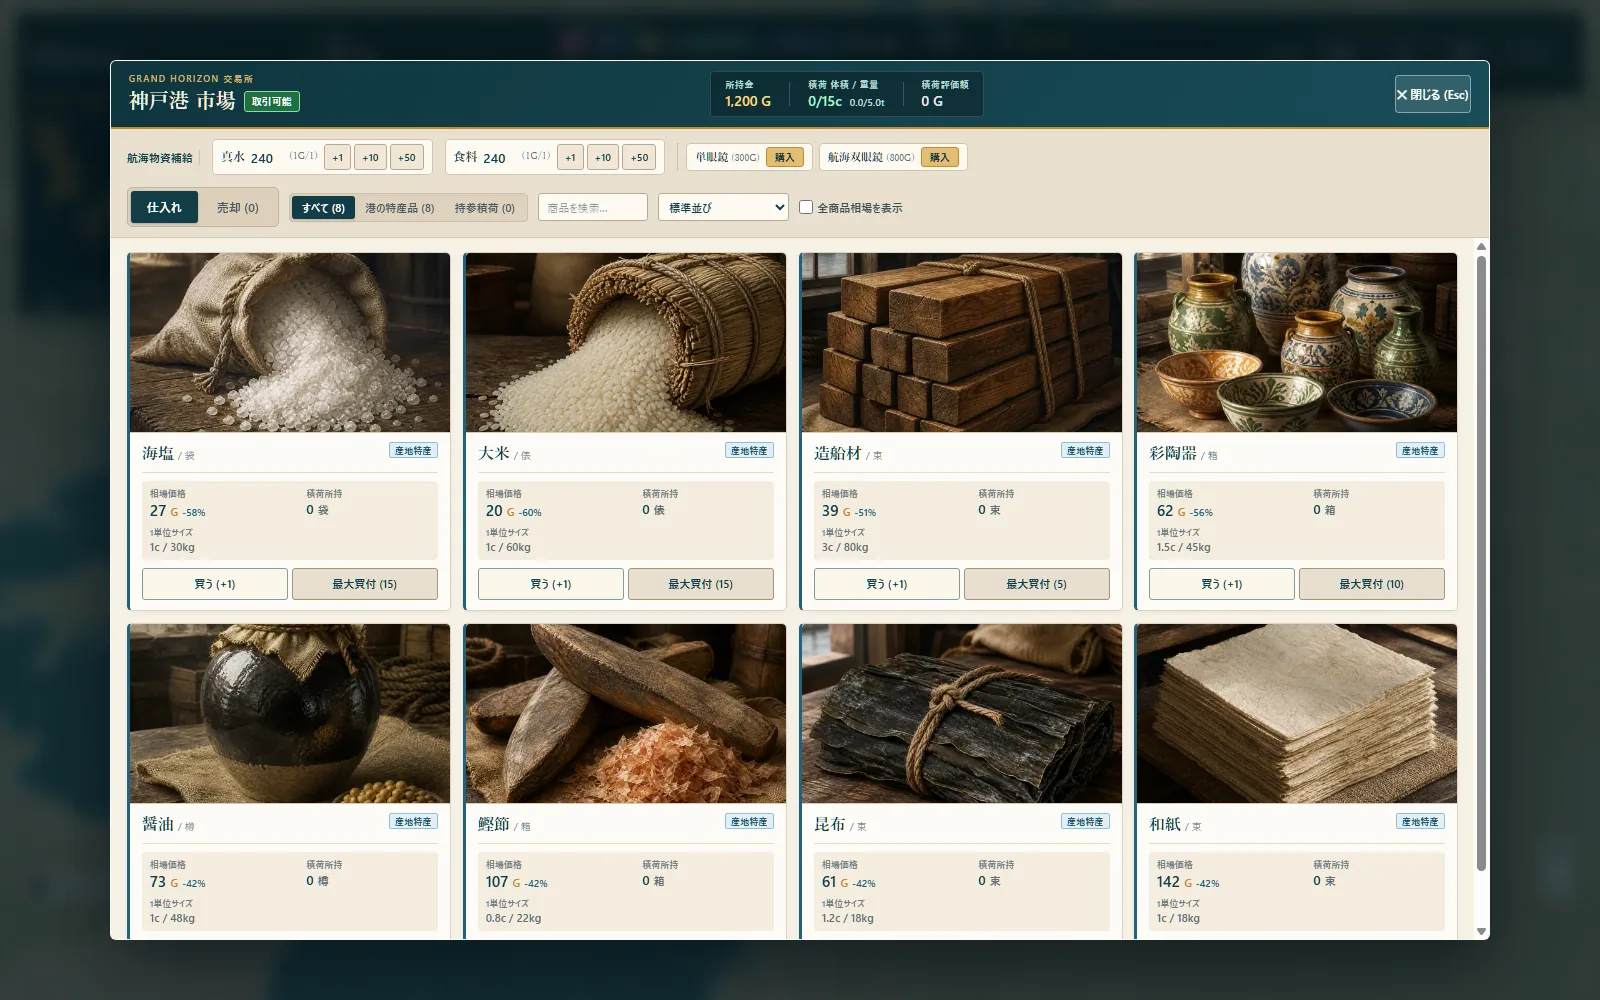Add +1 fresh water (真水) supply

tap(337, 157)
